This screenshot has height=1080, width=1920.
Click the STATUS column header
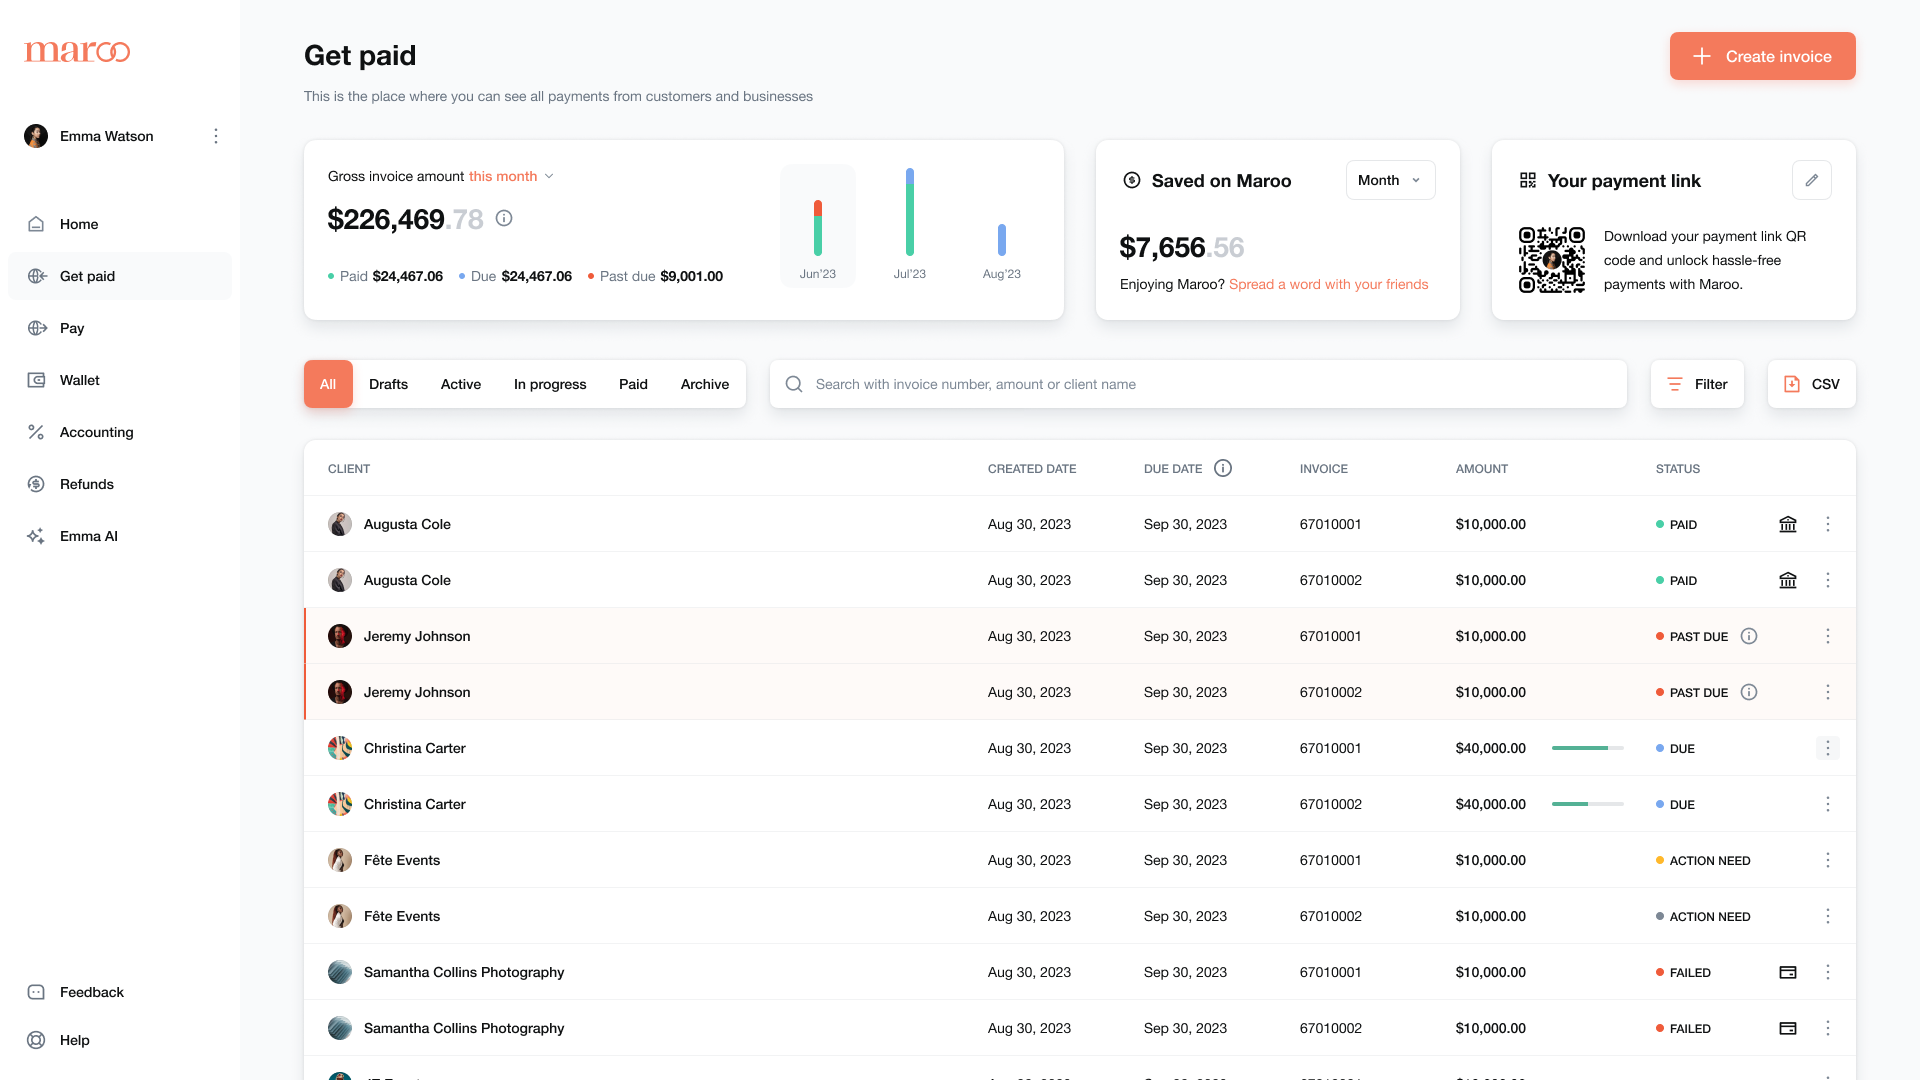[1678, 468]
